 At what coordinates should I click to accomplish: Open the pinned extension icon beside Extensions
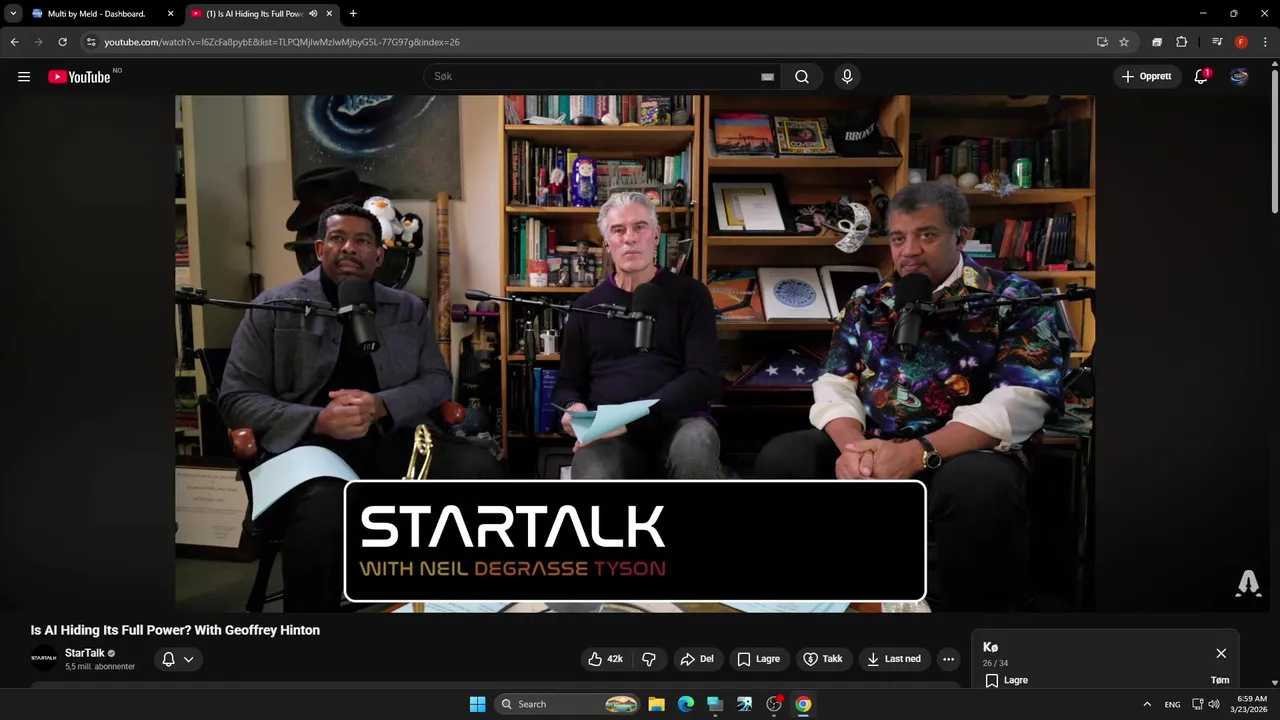1157,42
